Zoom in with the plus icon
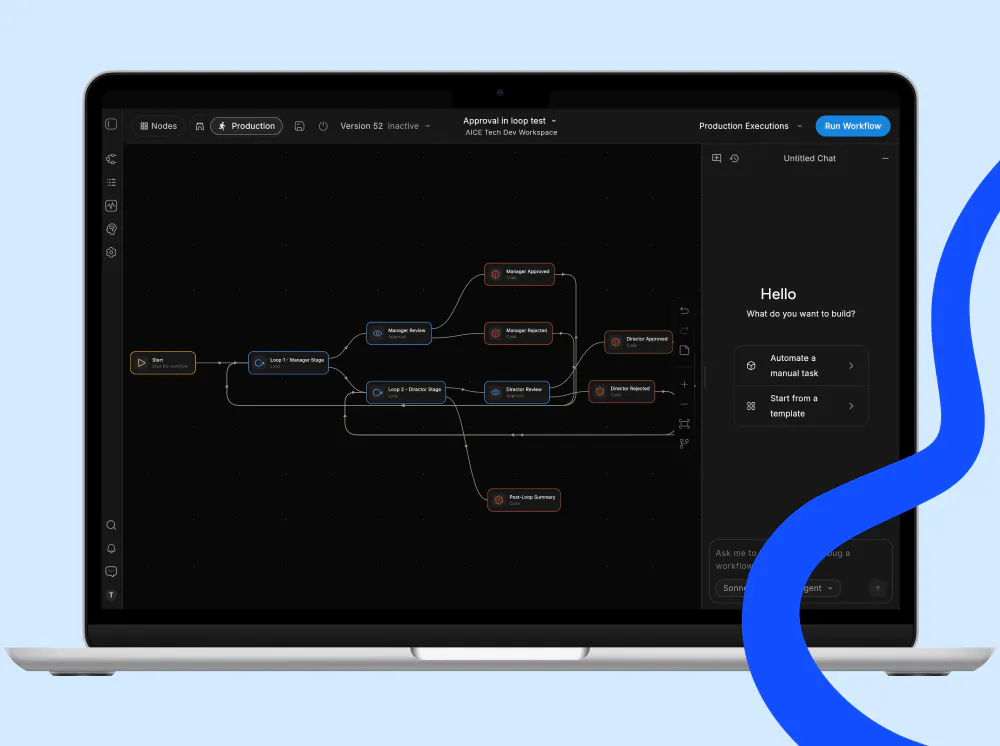This screenshot has width=1000, height=746. (x=684, y=384)
